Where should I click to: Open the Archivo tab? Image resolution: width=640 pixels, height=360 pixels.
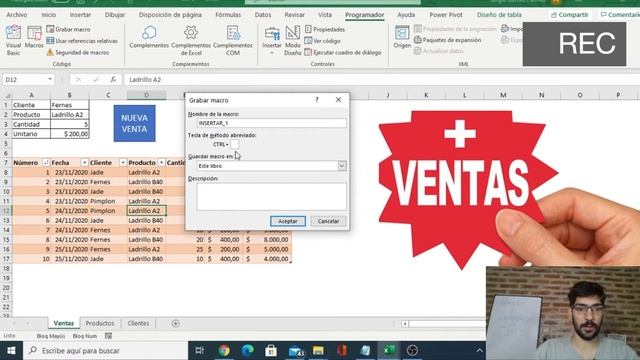point(17,15)
